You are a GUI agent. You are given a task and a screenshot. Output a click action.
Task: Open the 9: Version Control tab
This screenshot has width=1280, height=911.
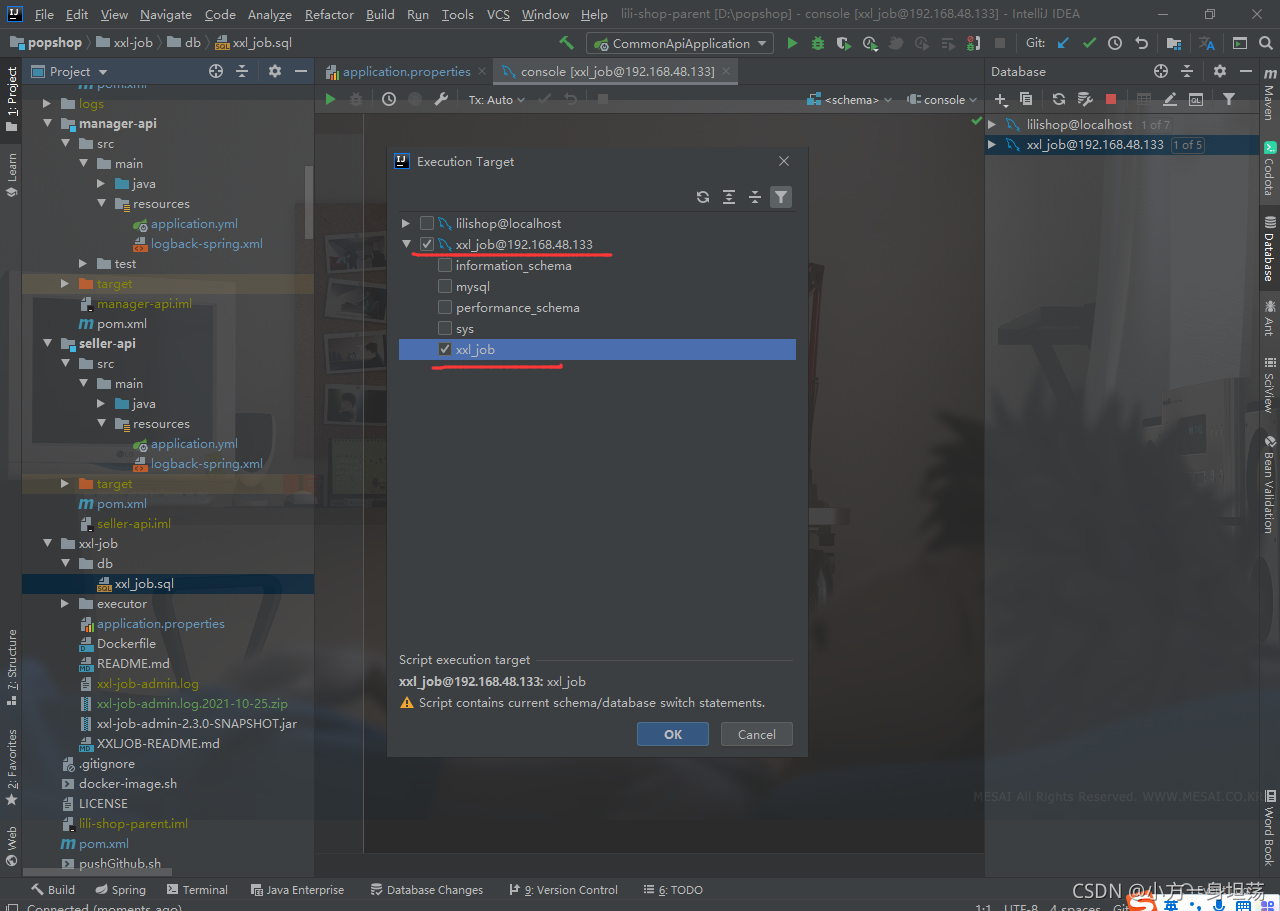click(563, 889)
